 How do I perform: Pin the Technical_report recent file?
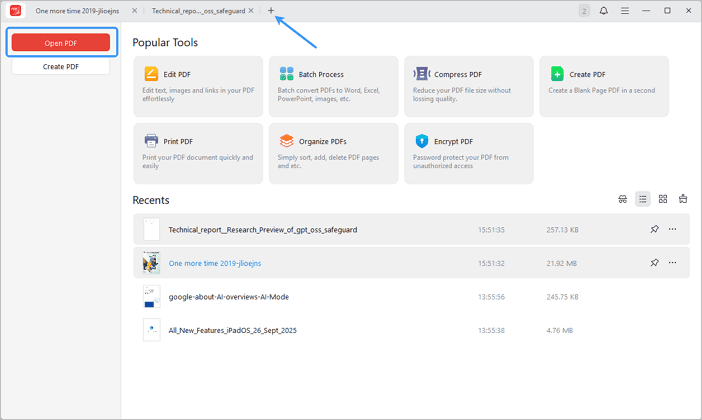(x=654, y=229)
